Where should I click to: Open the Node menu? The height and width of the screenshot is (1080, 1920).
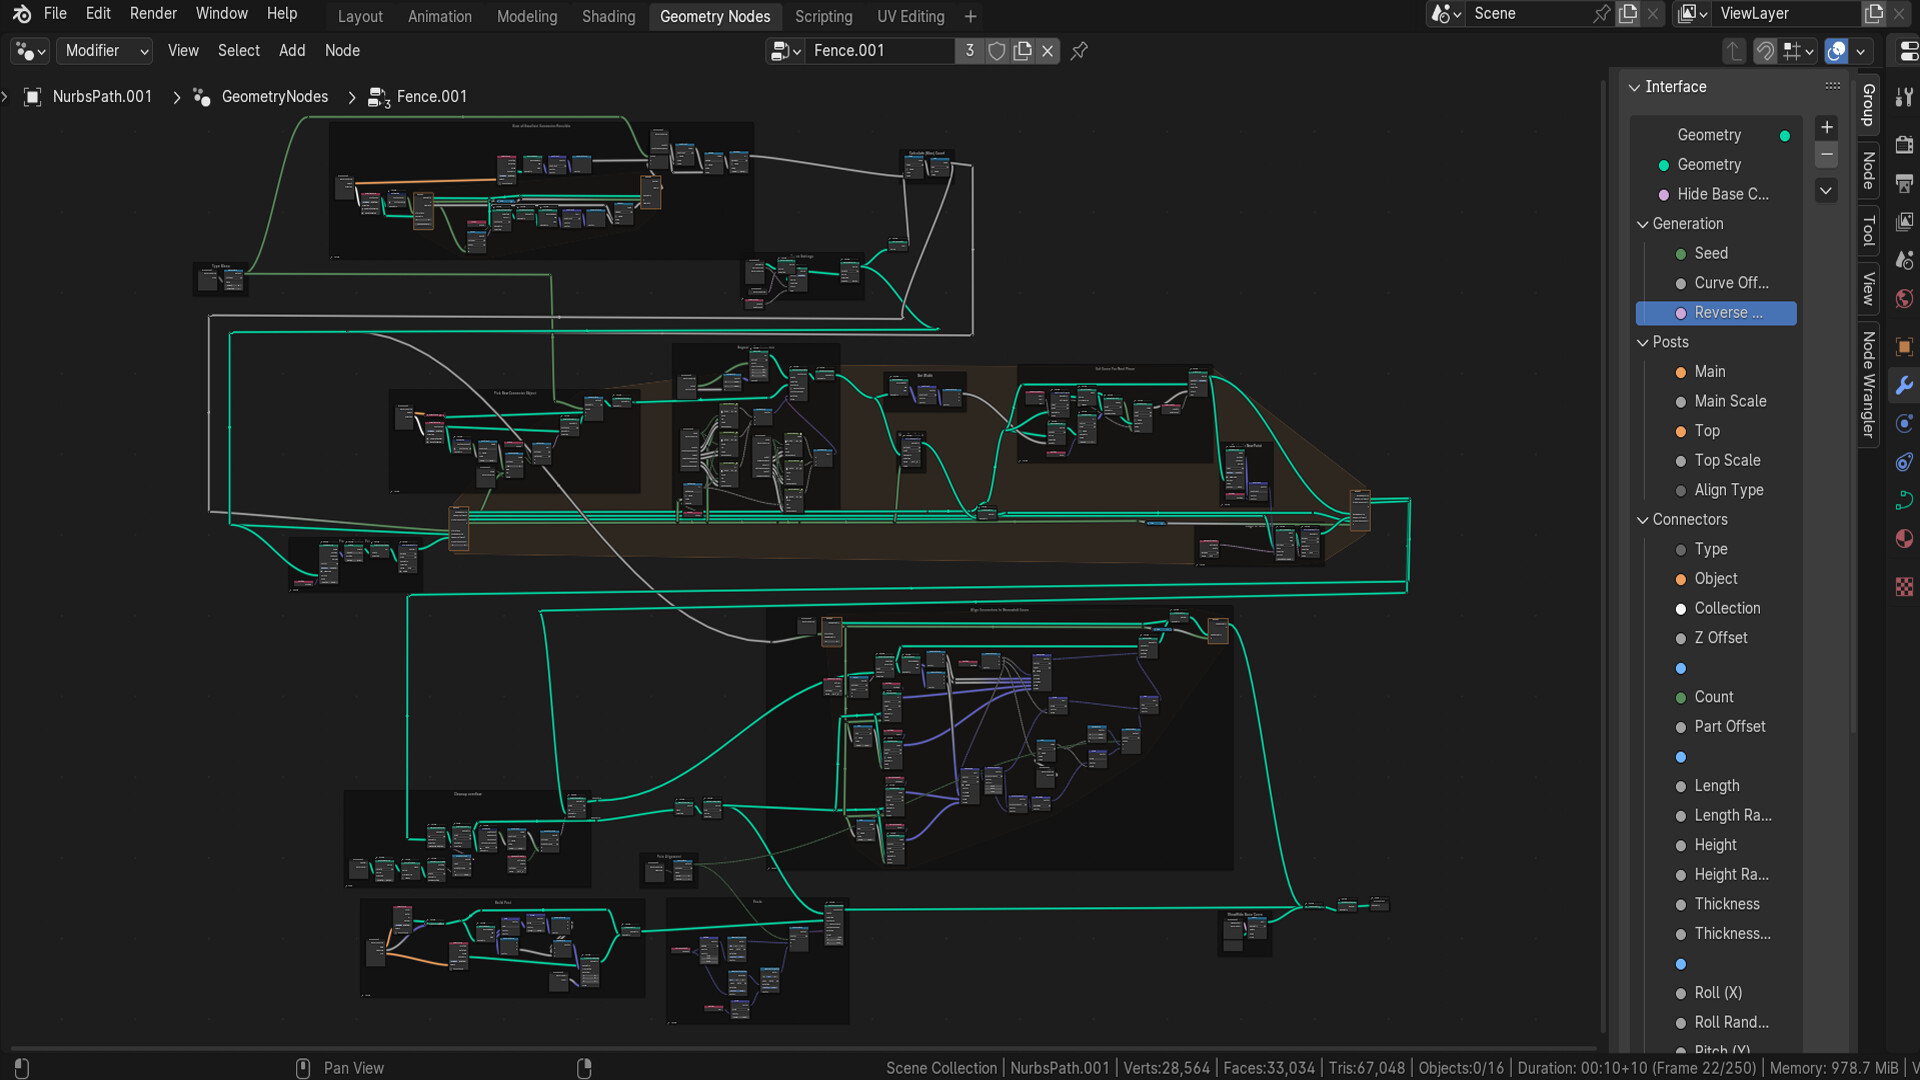[x=342, y=50]
